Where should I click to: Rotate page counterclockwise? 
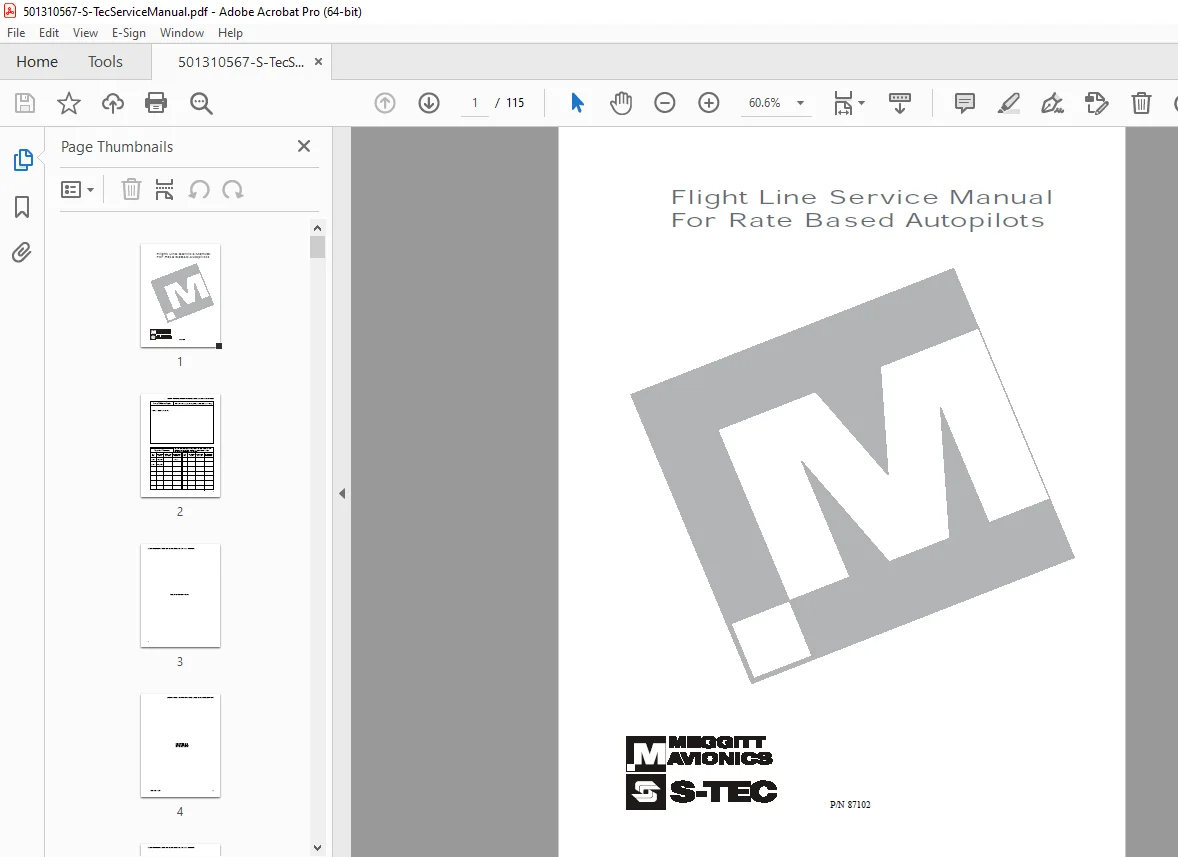tap(198, 190)
